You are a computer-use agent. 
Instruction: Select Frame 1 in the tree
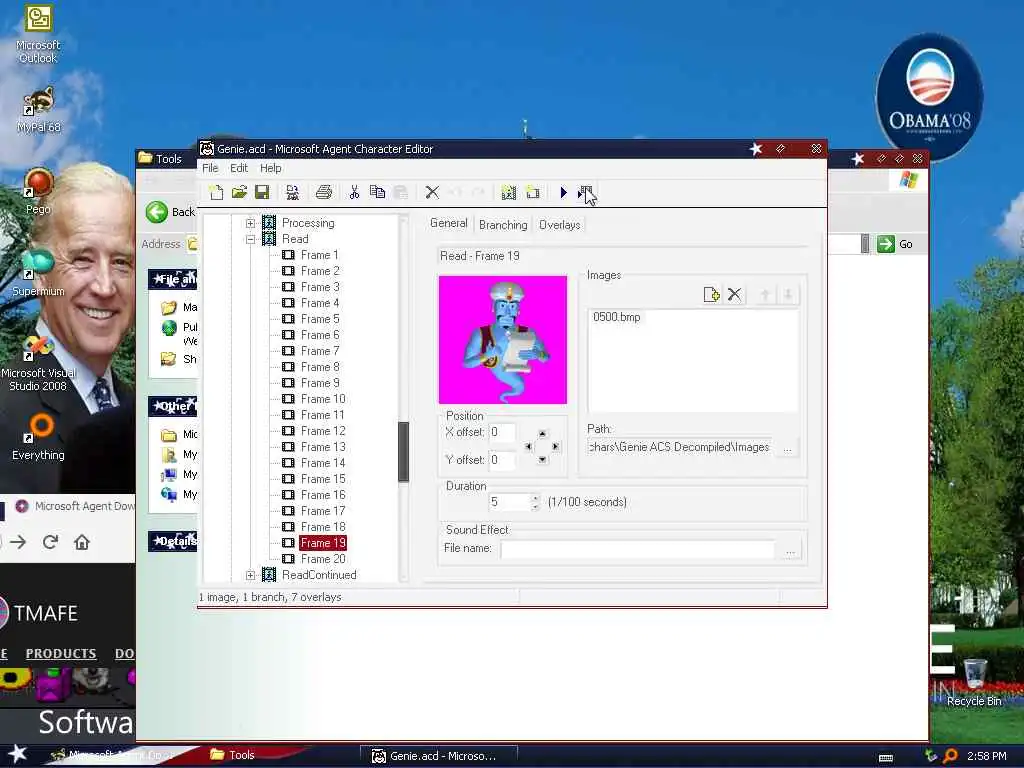(x=319, y=255)
